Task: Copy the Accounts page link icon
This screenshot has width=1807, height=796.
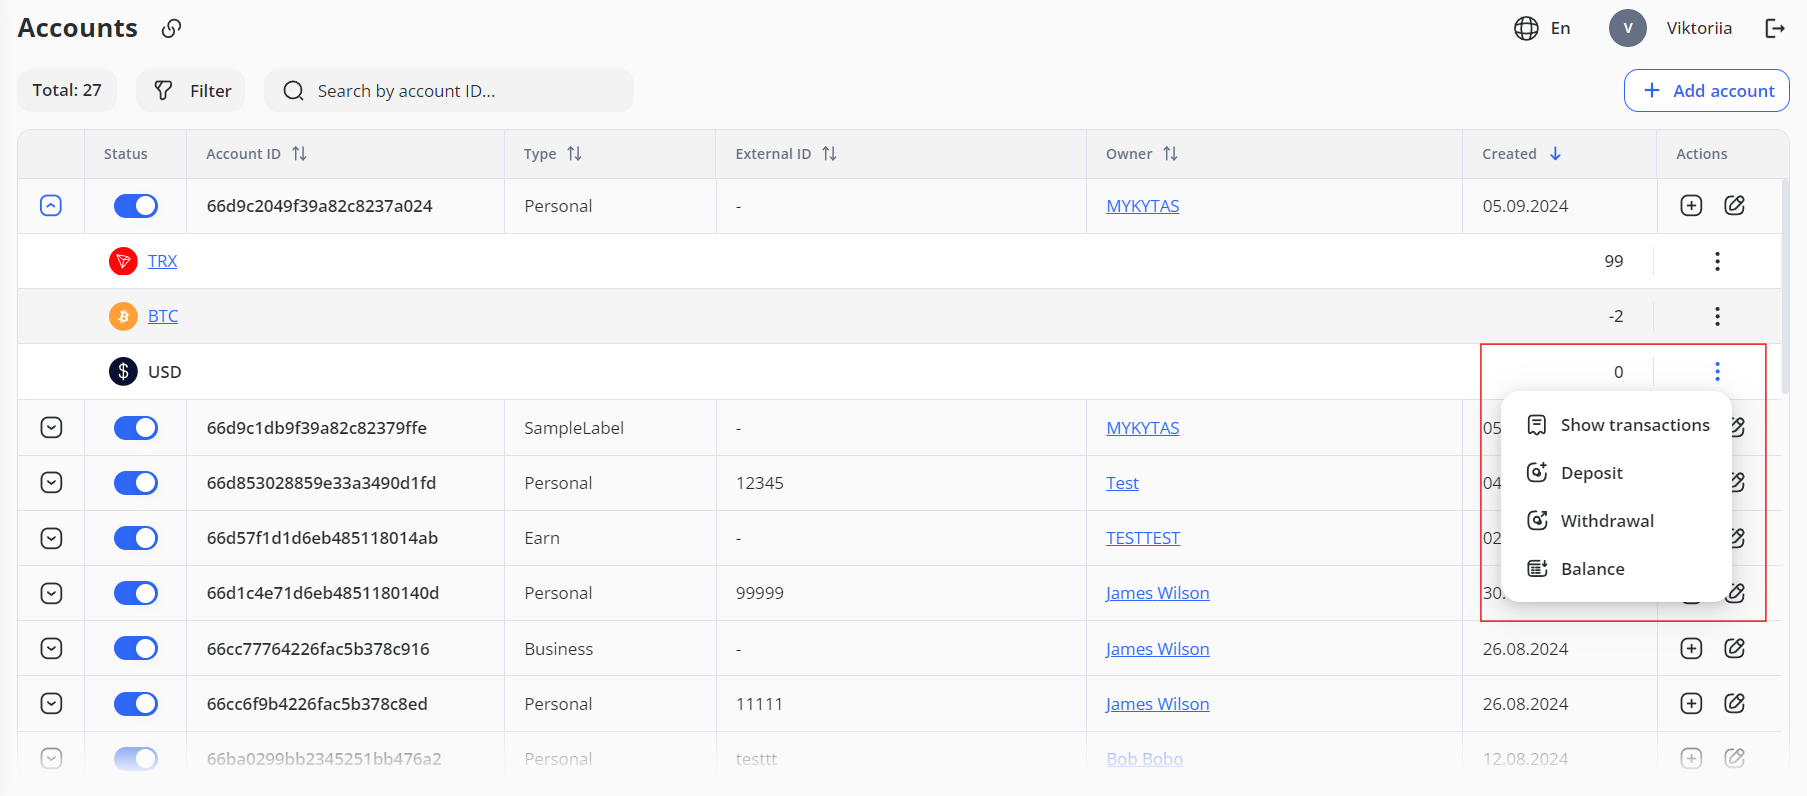Action: pos(171,28)
